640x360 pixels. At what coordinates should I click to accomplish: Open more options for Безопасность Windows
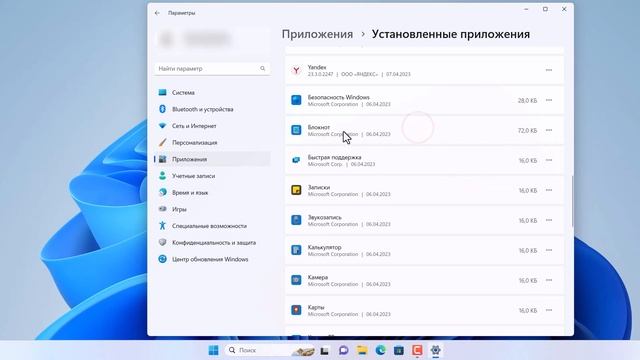click(549, 100)
